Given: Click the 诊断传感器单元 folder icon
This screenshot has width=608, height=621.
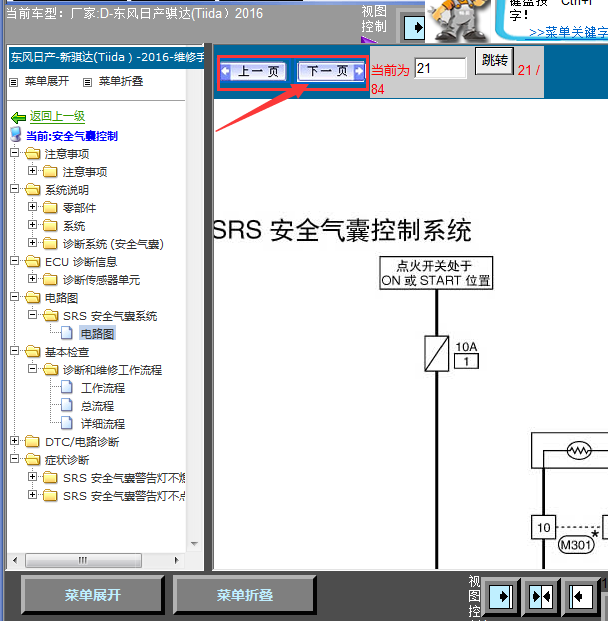Looking at the screenshot, I should [x=50, y=280].
